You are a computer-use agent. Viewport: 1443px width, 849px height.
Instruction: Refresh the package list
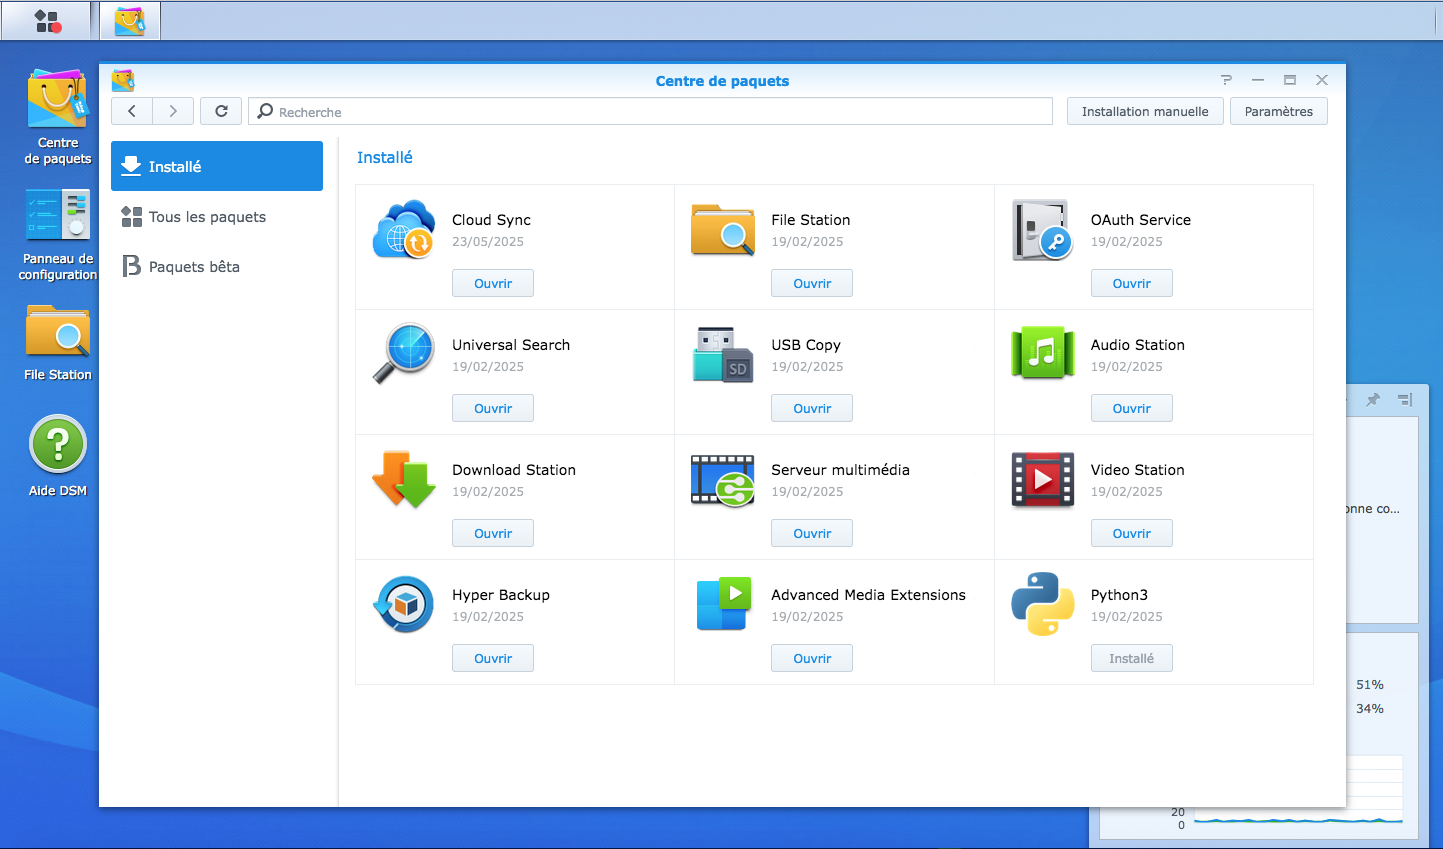coord(221,111)
